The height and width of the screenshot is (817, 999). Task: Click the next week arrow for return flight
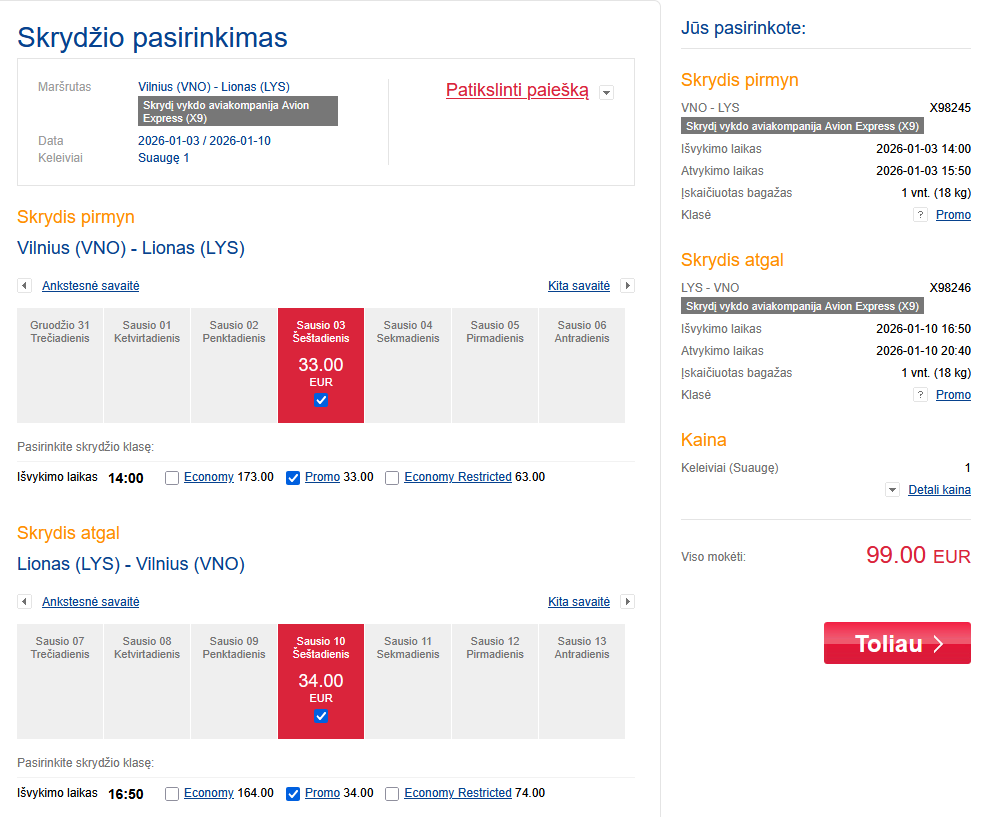point(627,602)
